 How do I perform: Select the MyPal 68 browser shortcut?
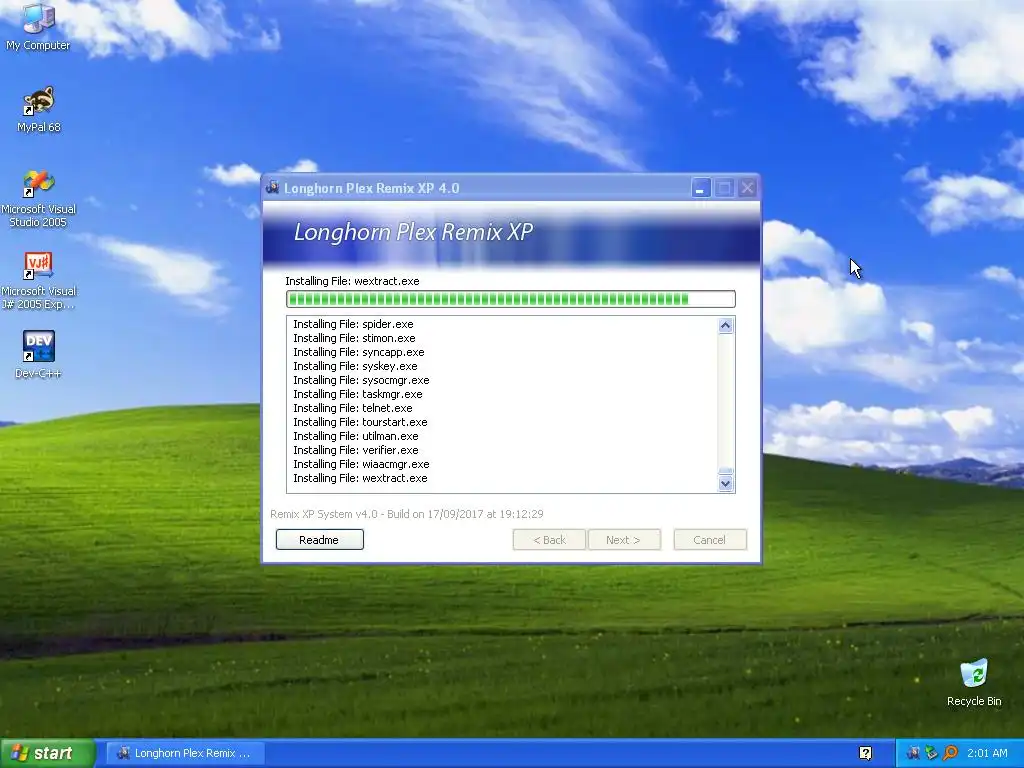pos(38,109)
